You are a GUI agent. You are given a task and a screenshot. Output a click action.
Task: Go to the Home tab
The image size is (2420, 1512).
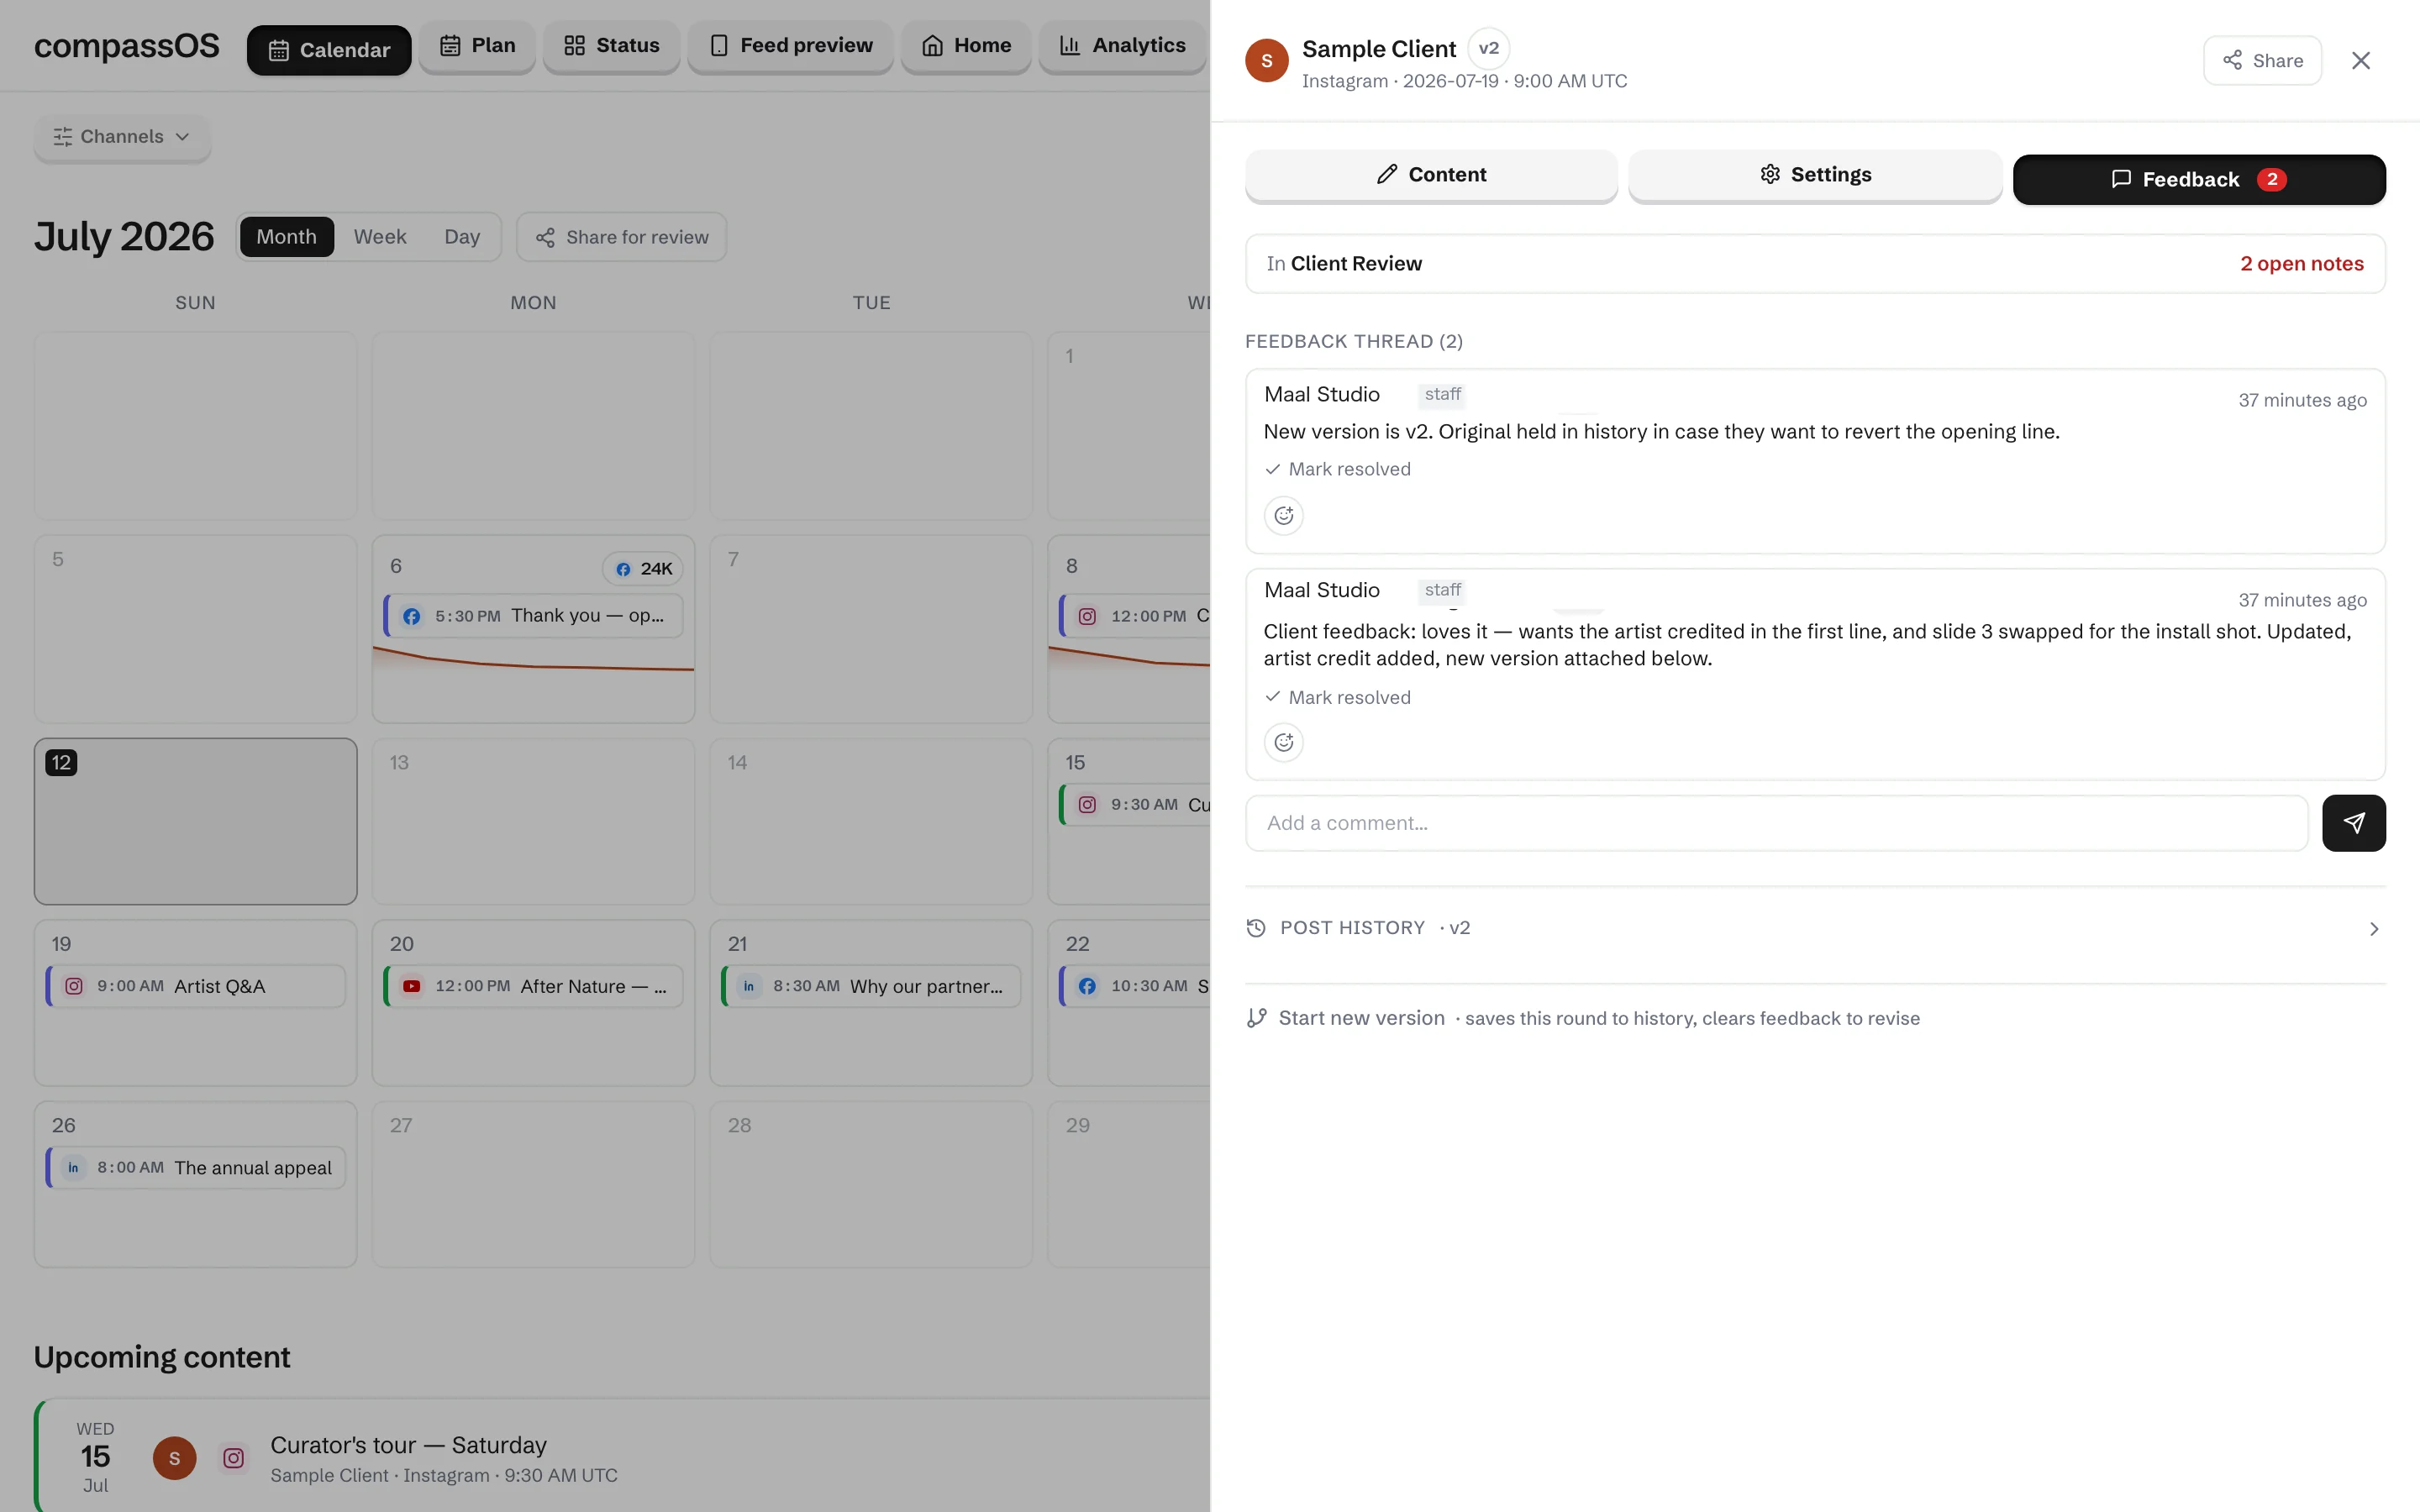966,46
